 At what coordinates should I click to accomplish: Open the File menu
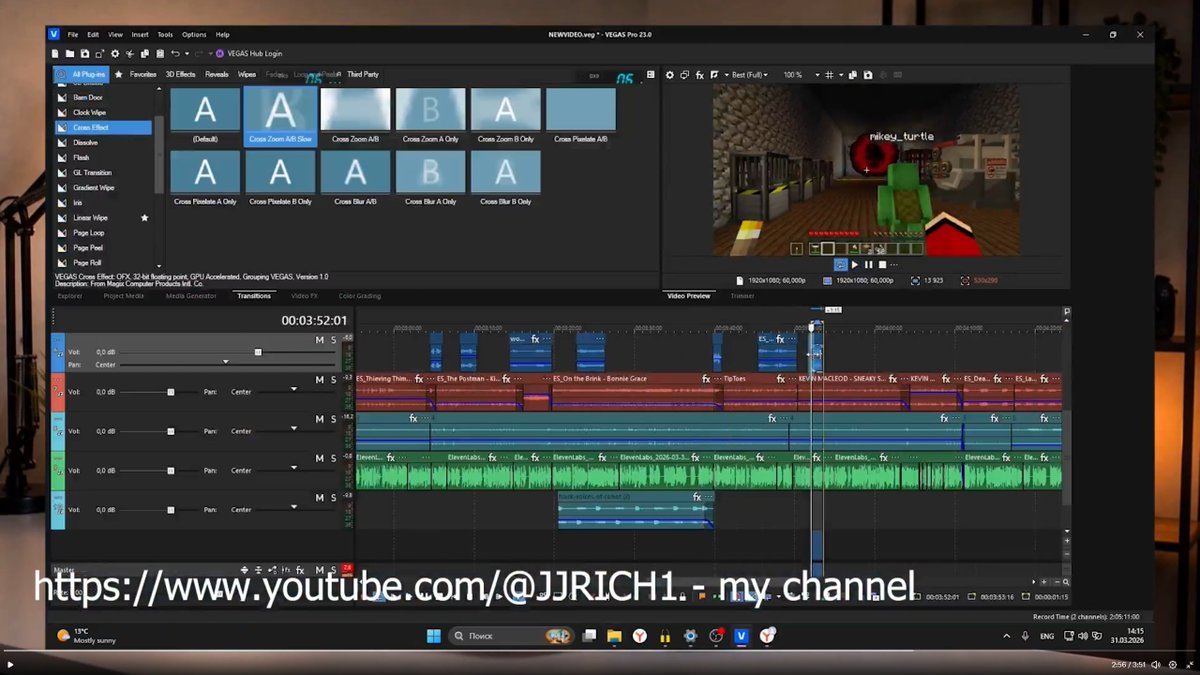coord(73,34)
